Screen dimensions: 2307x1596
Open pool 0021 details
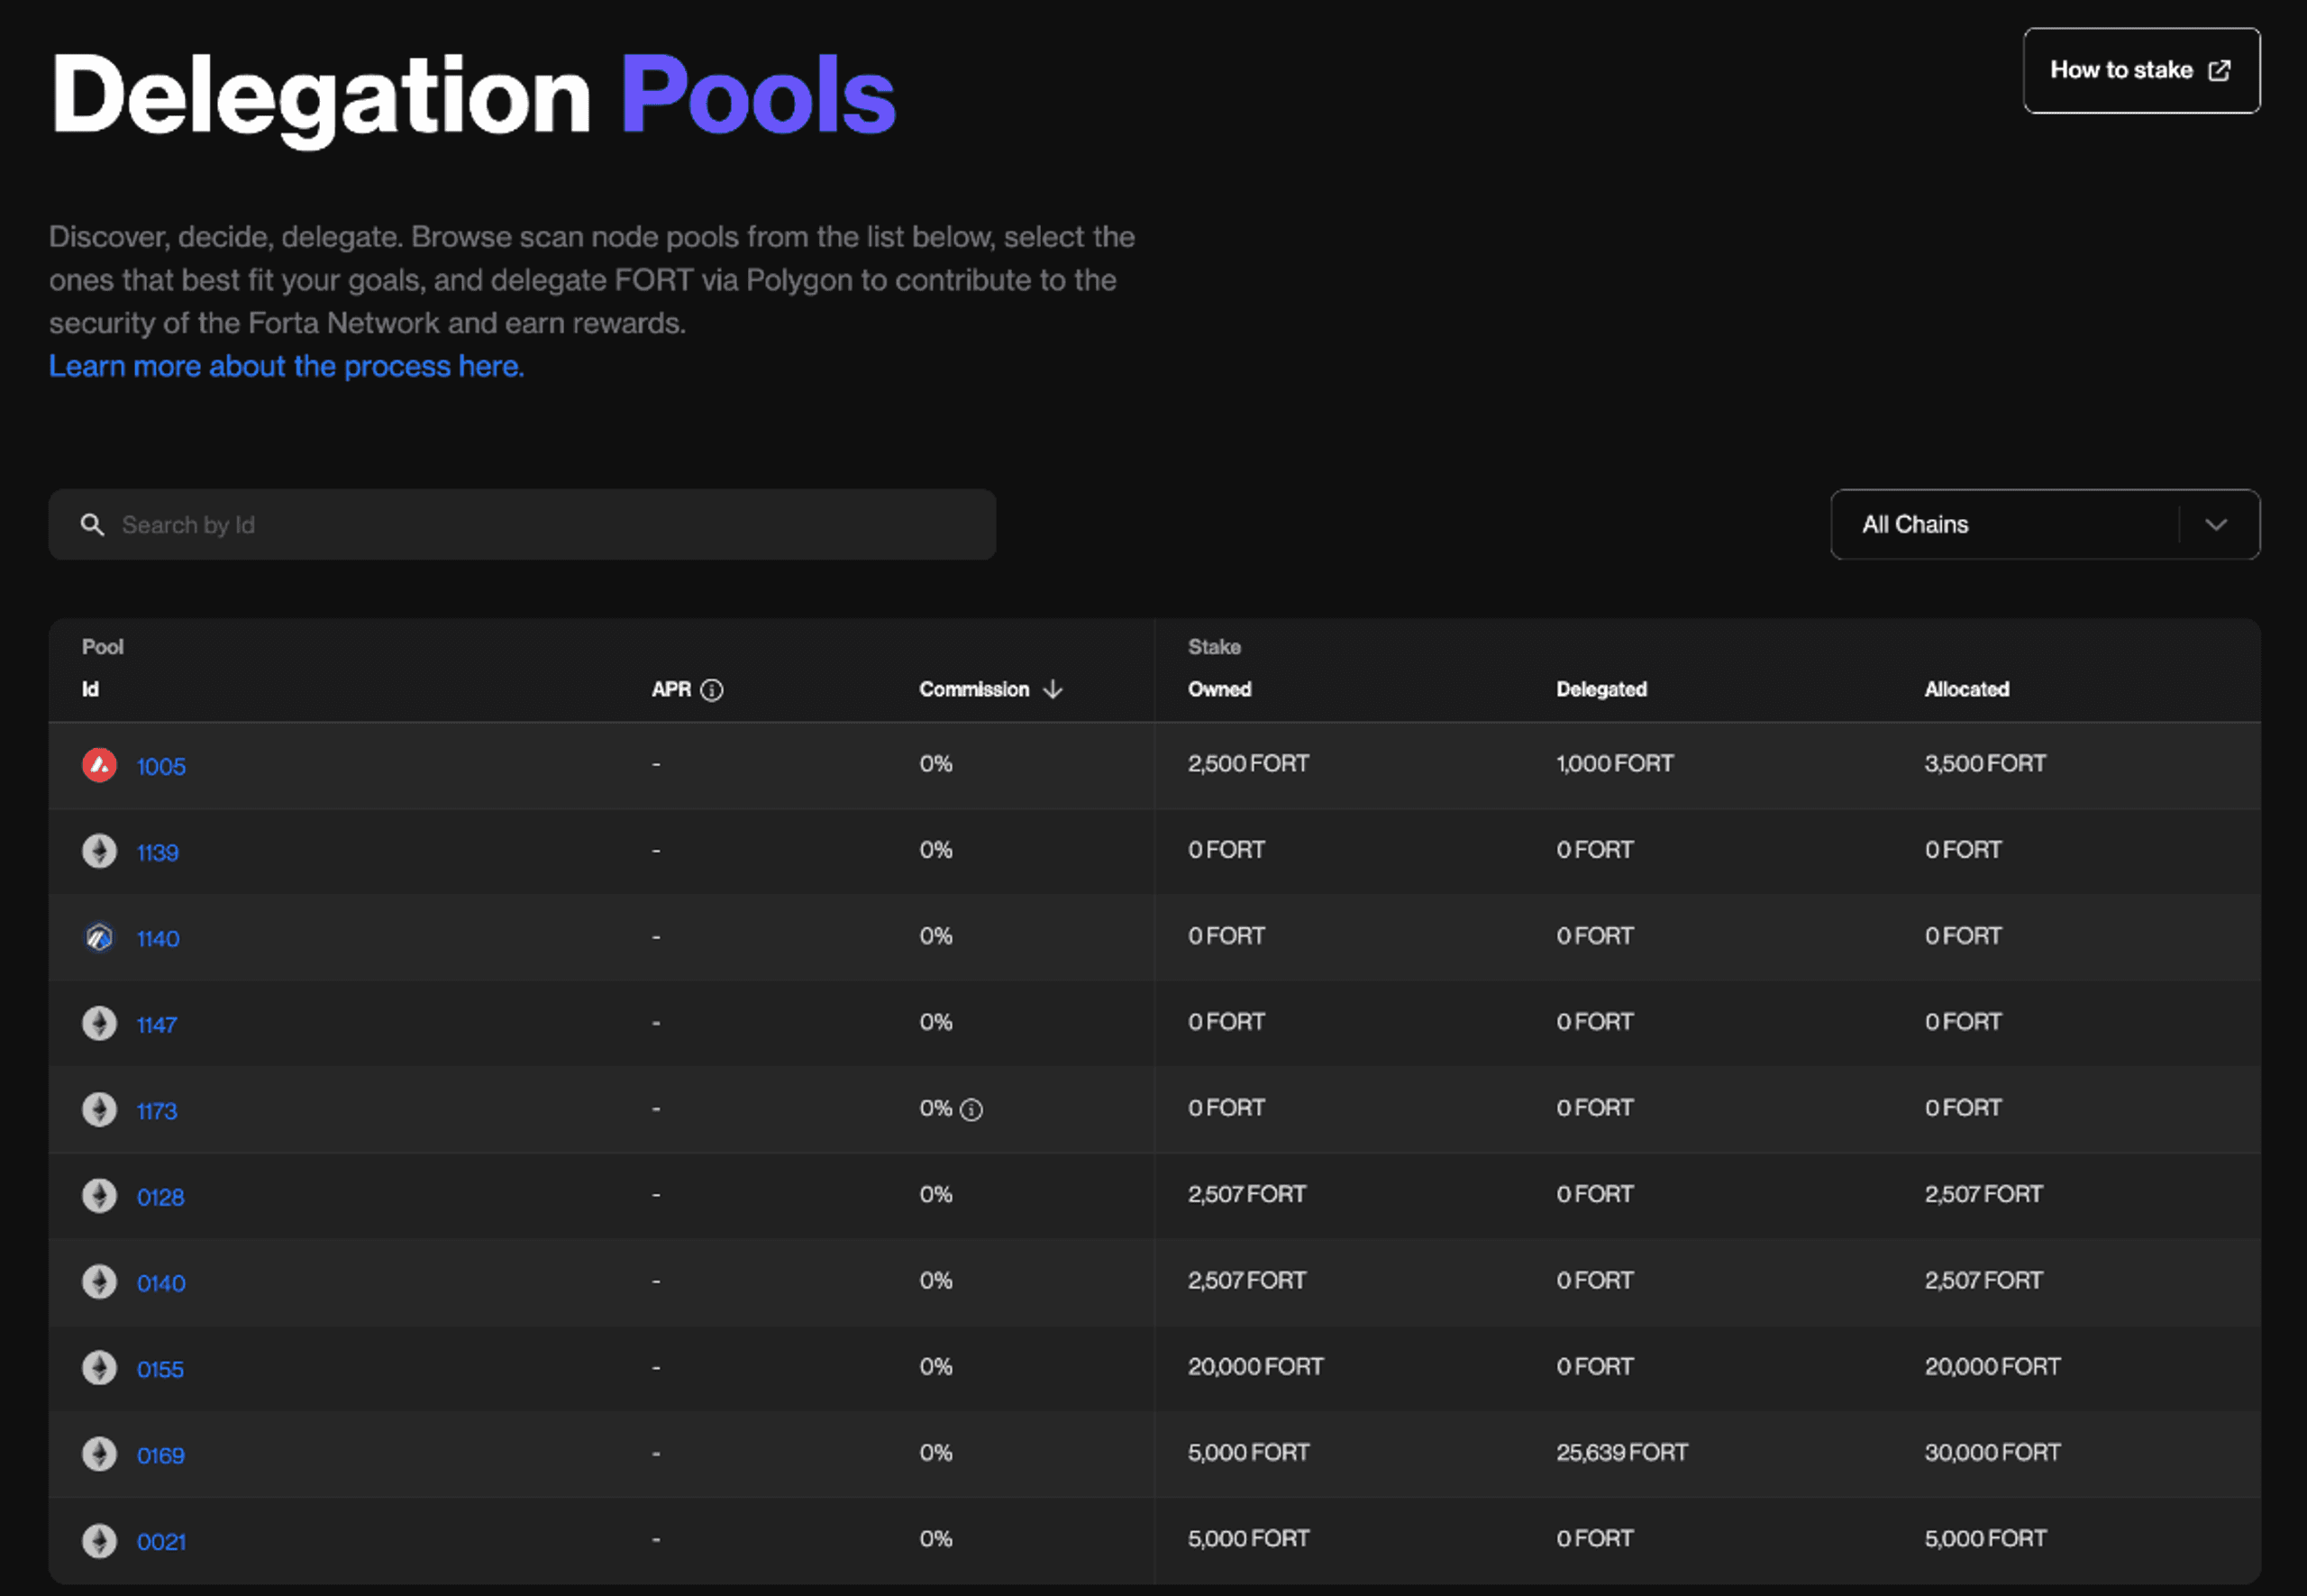(161, 1541)
